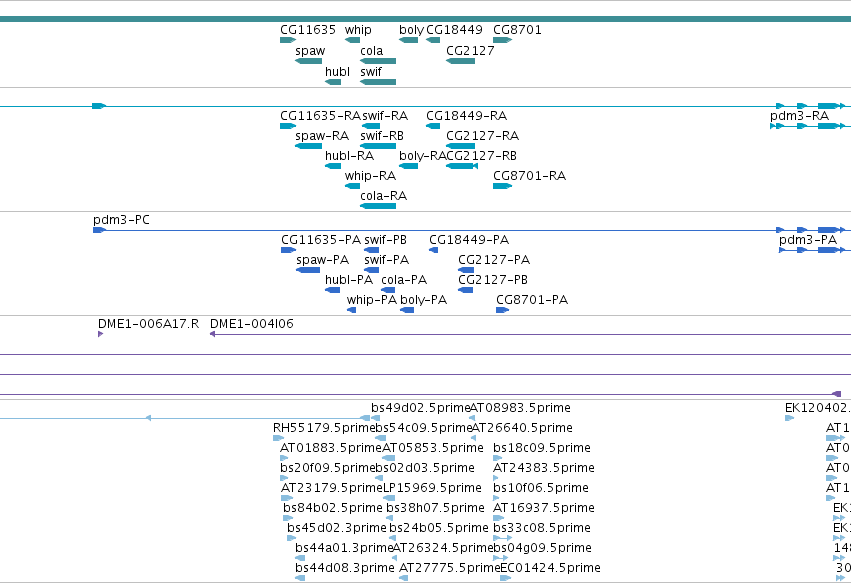Select the whip gene glyph label
Image resolution: width=851 pixels, height=583 pixels.
coord(358,30)
